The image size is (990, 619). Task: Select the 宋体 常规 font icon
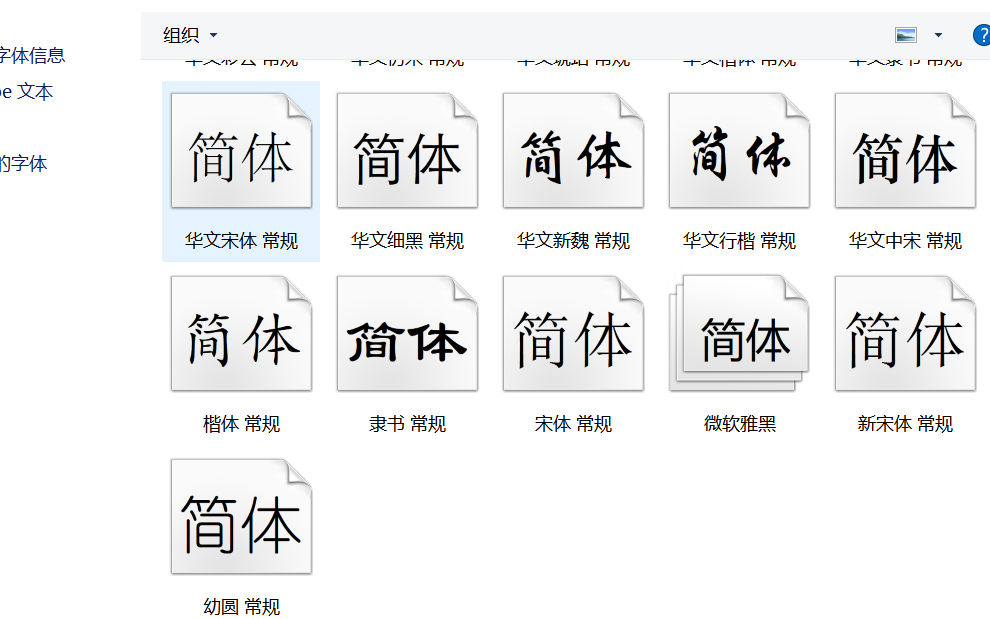click(573, 334)
